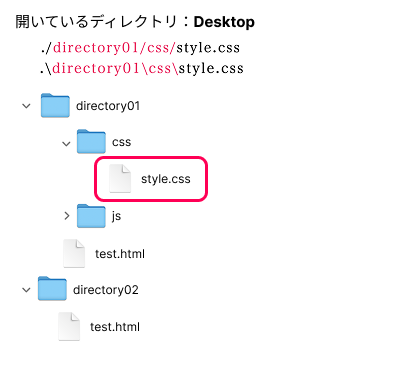Select the directory01 folder name
Image resolution: width=420 pixels, height=365 pixels.
tap(108, 106)
